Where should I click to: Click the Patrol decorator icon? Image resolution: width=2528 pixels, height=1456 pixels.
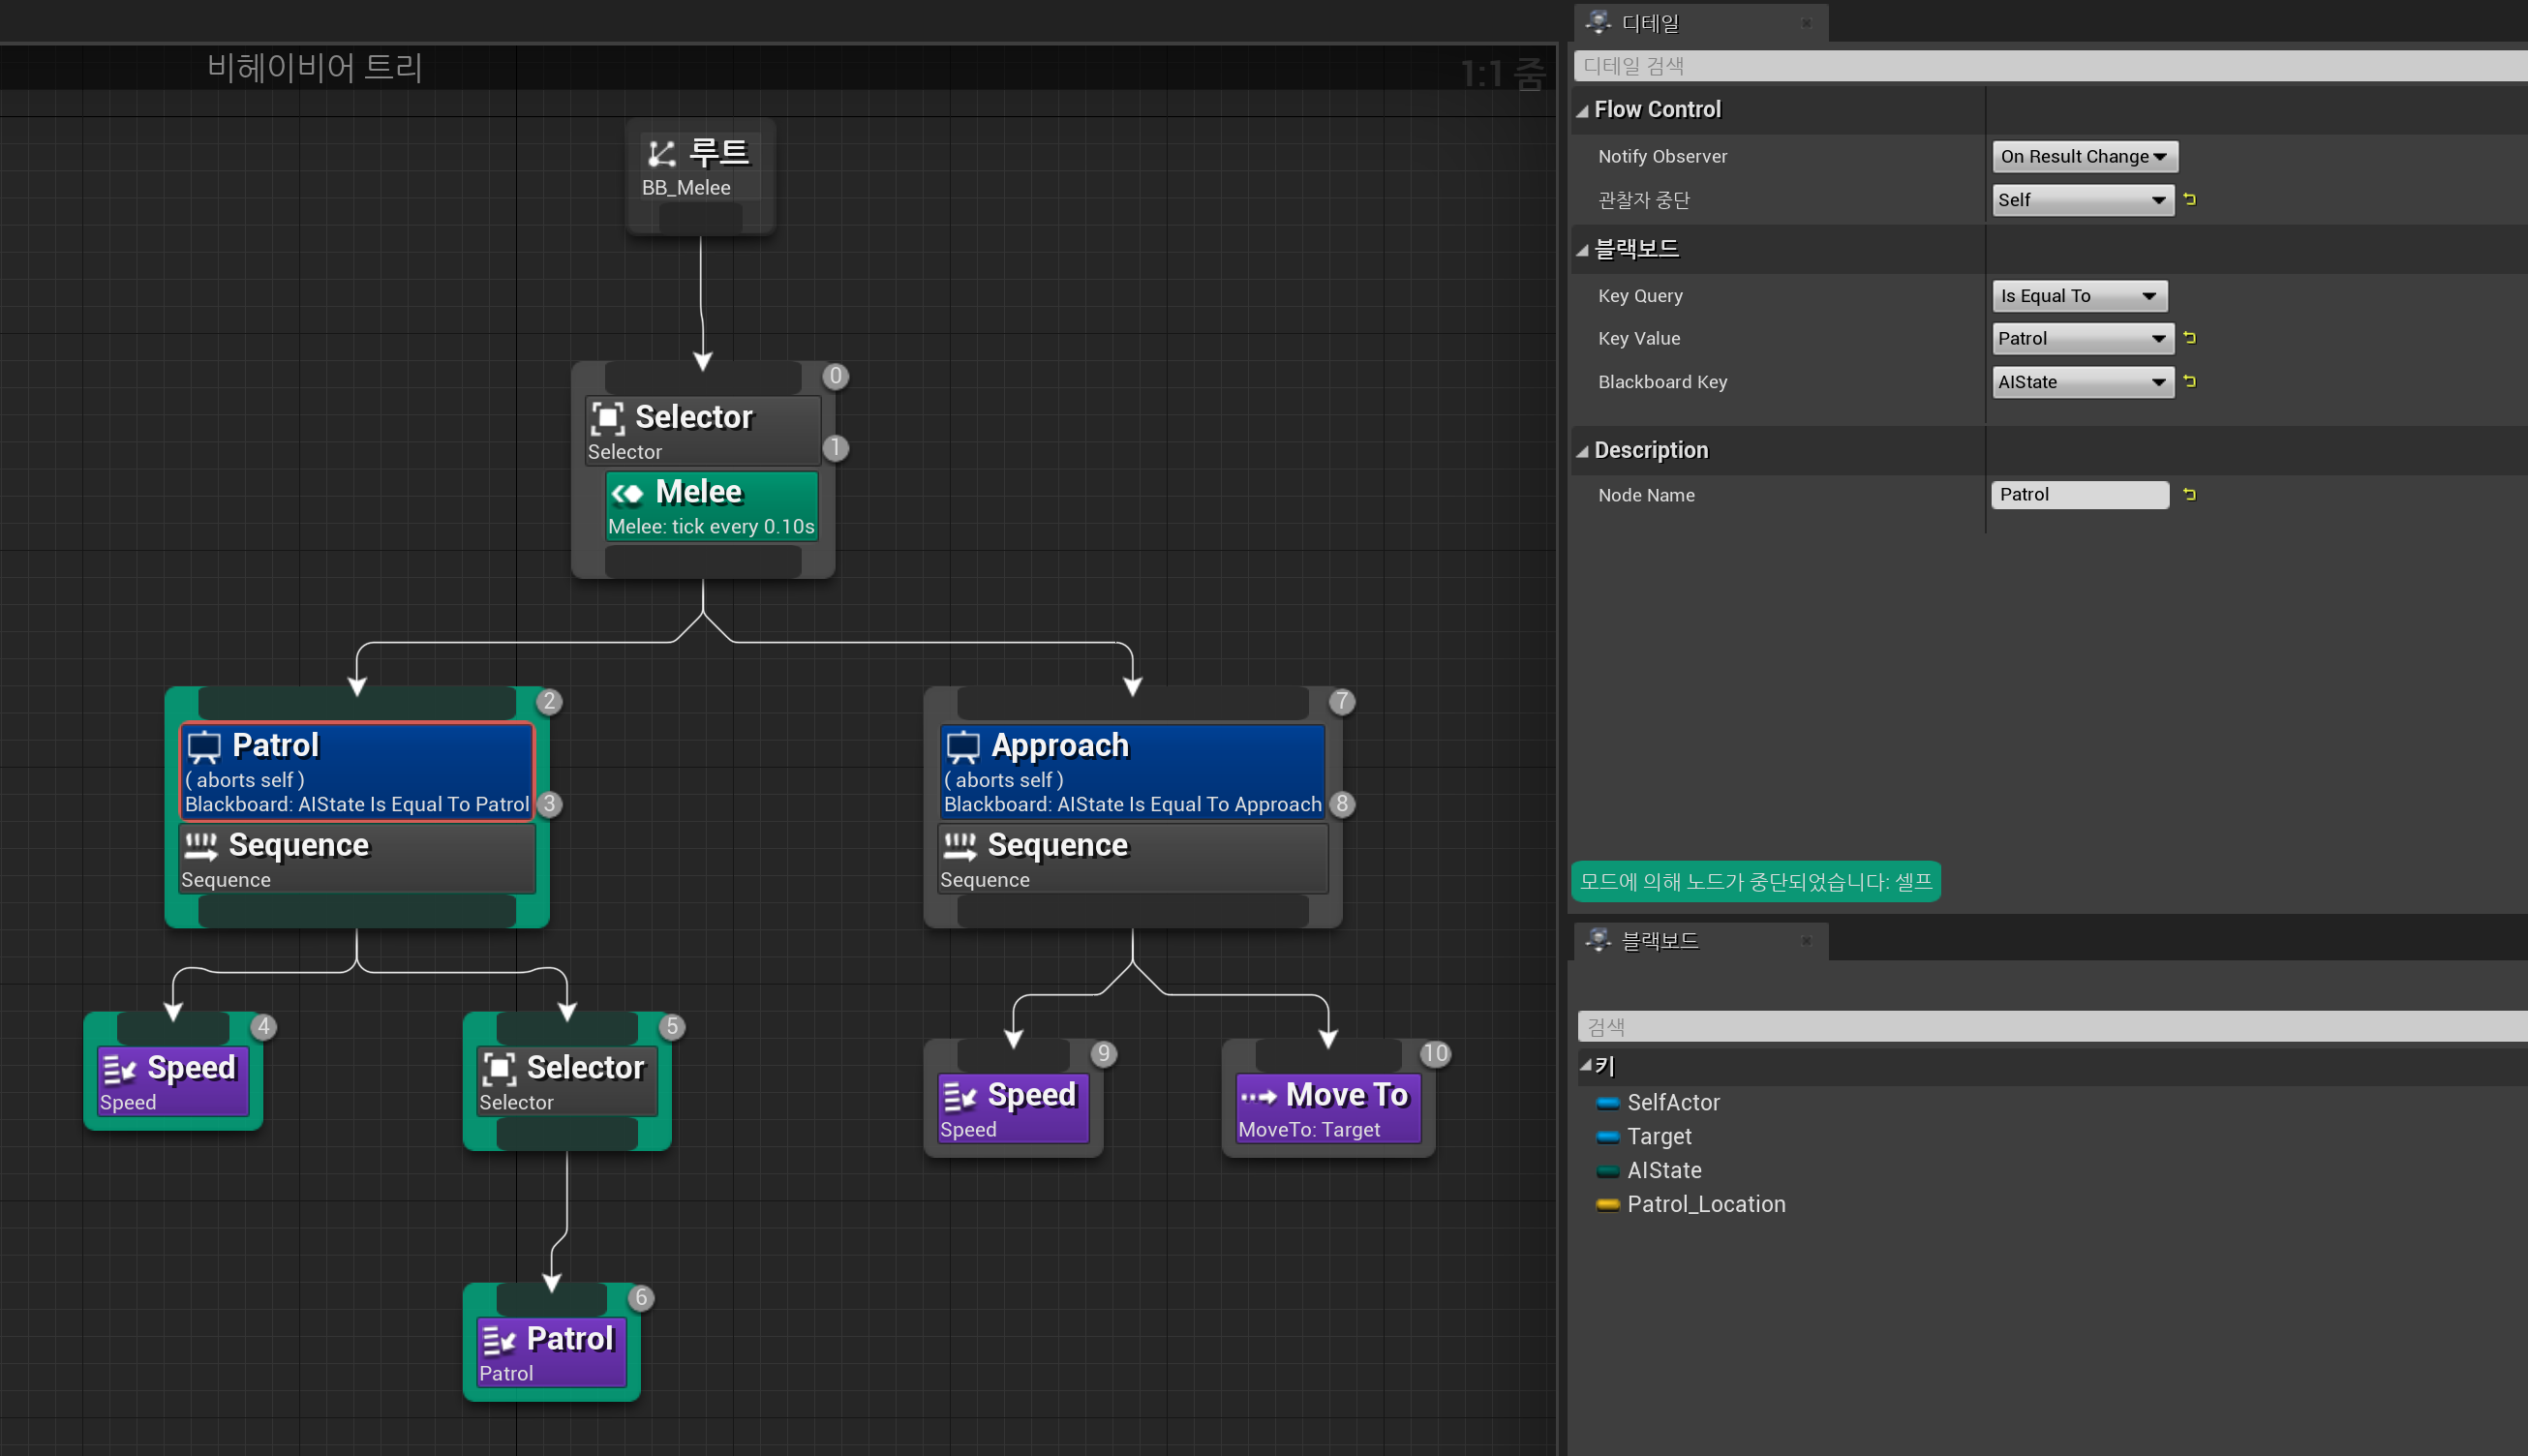click(x=204, y=746)
